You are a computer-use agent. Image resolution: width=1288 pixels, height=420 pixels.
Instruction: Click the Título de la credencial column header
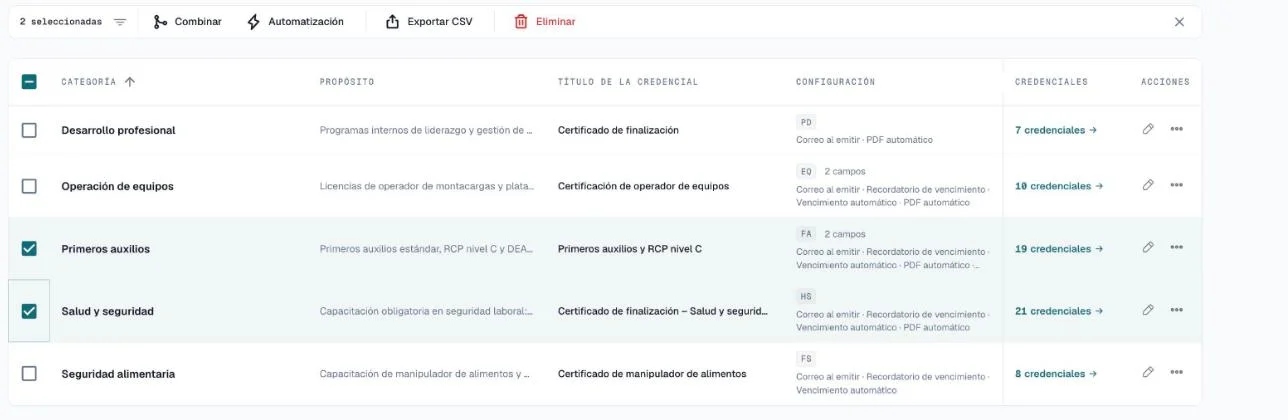[x=628, y=82]
